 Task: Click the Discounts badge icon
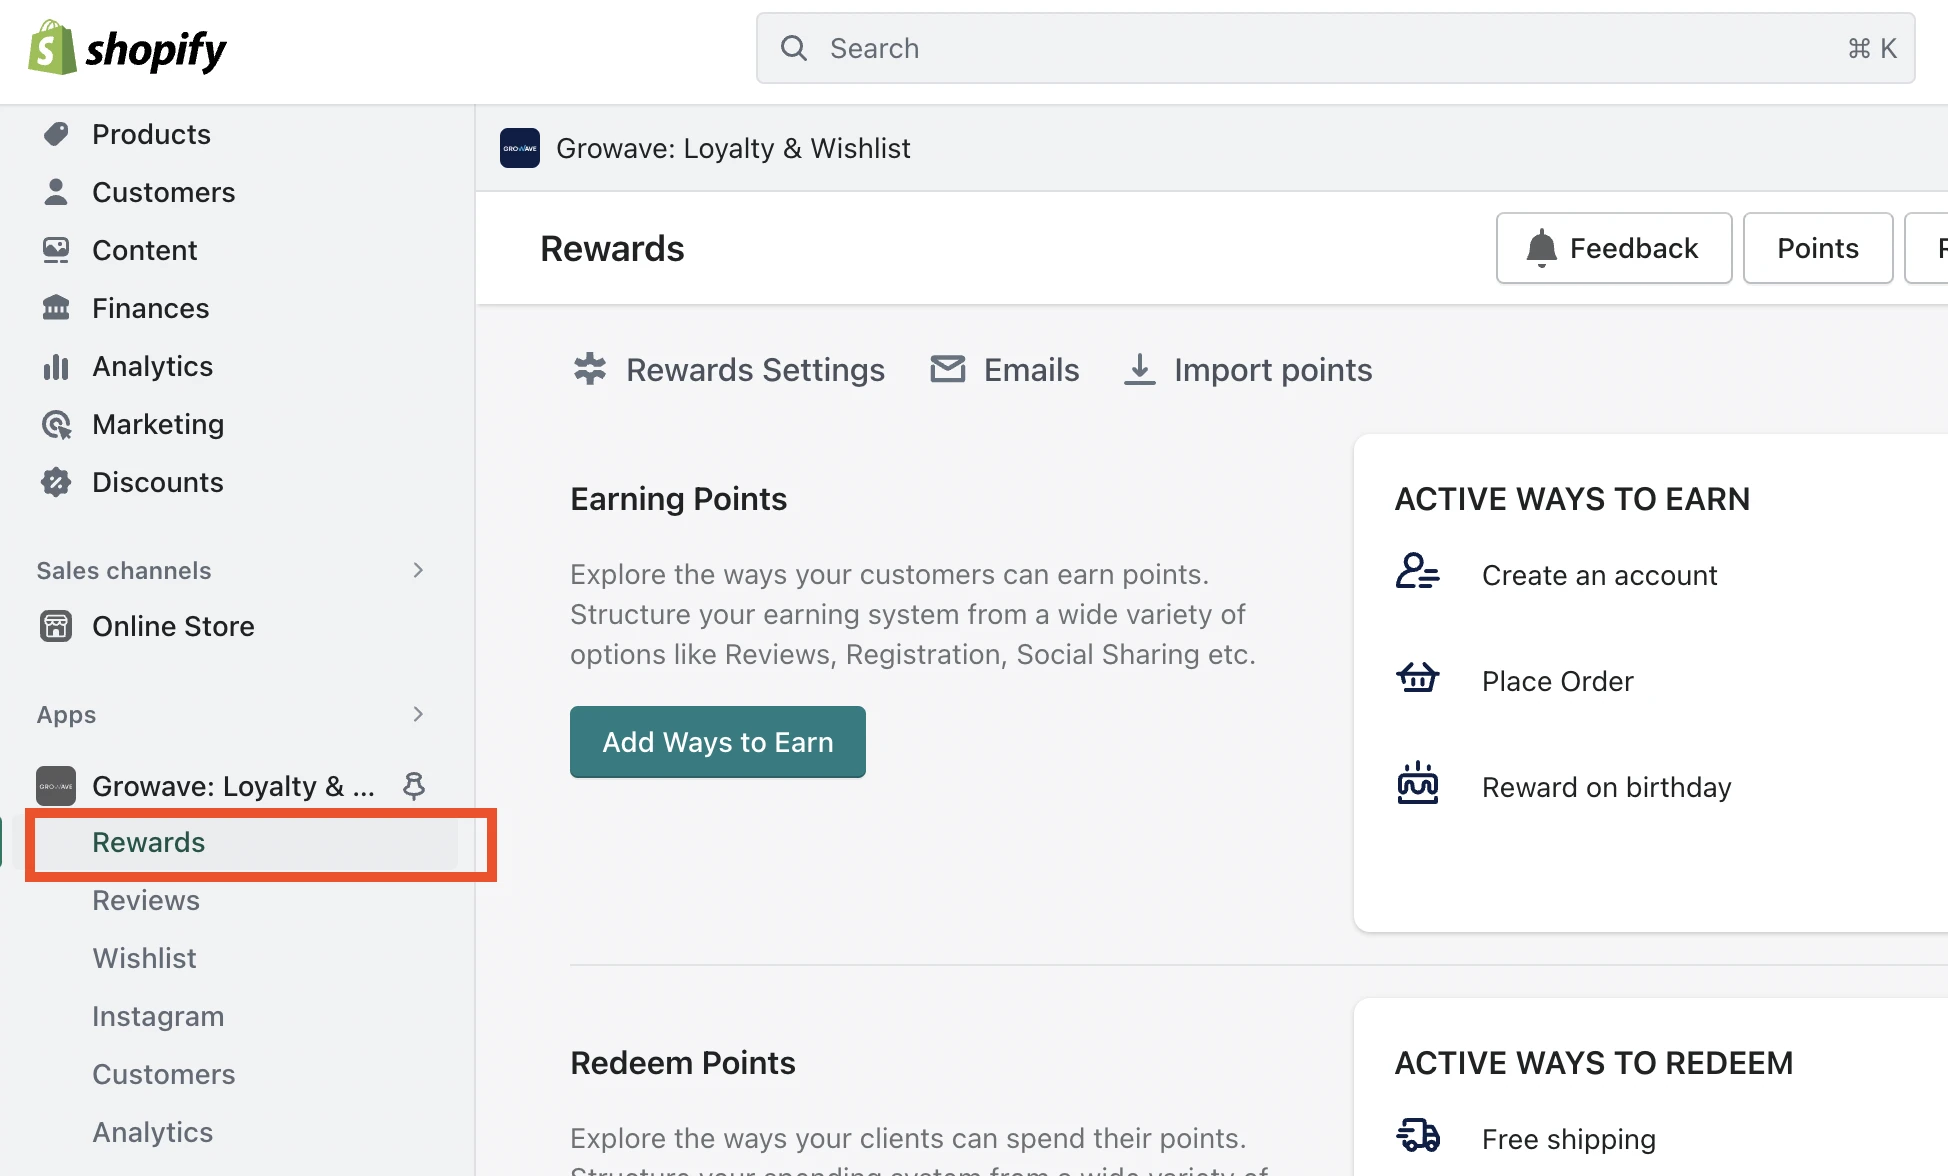click(x=56, y=482)
